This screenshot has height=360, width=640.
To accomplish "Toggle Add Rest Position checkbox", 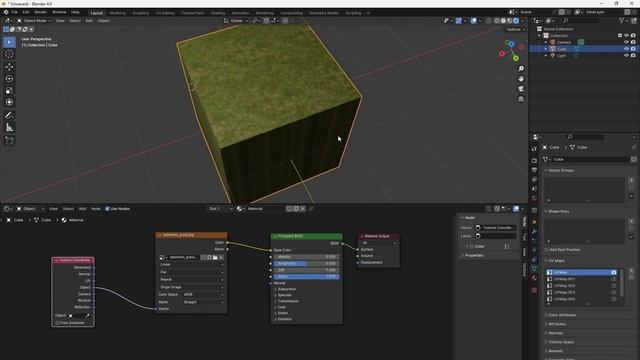I will (x=546, y=249).
